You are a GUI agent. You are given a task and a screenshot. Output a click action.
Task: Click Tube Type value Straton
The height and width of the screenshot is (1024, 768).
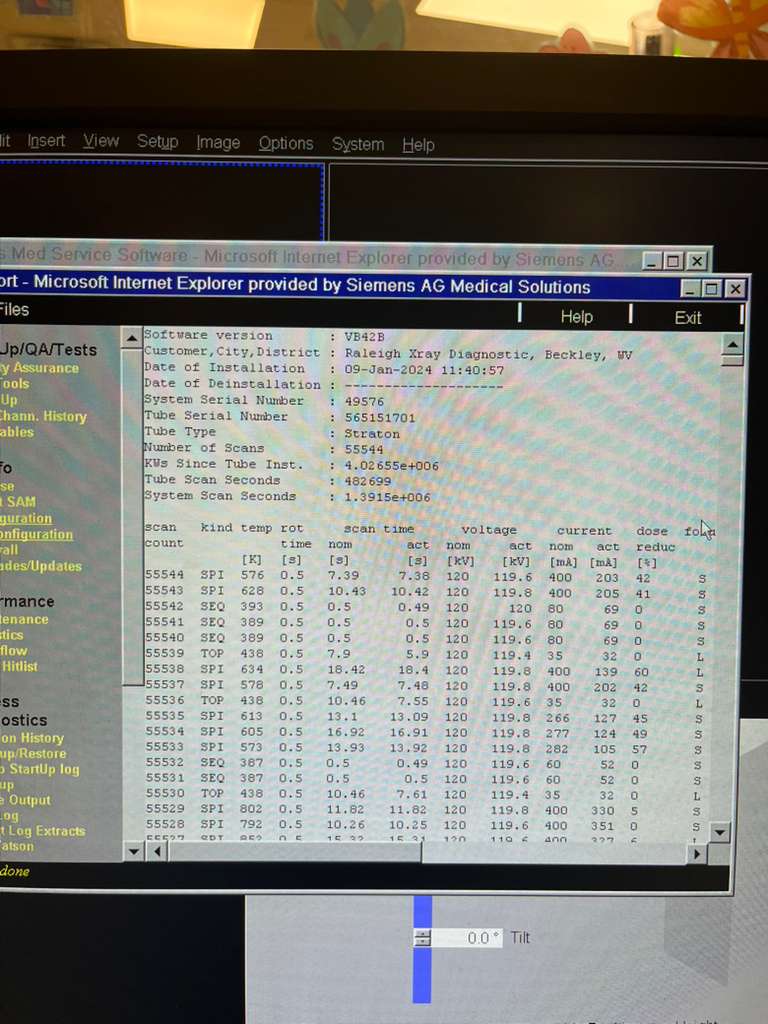[372, 434]
